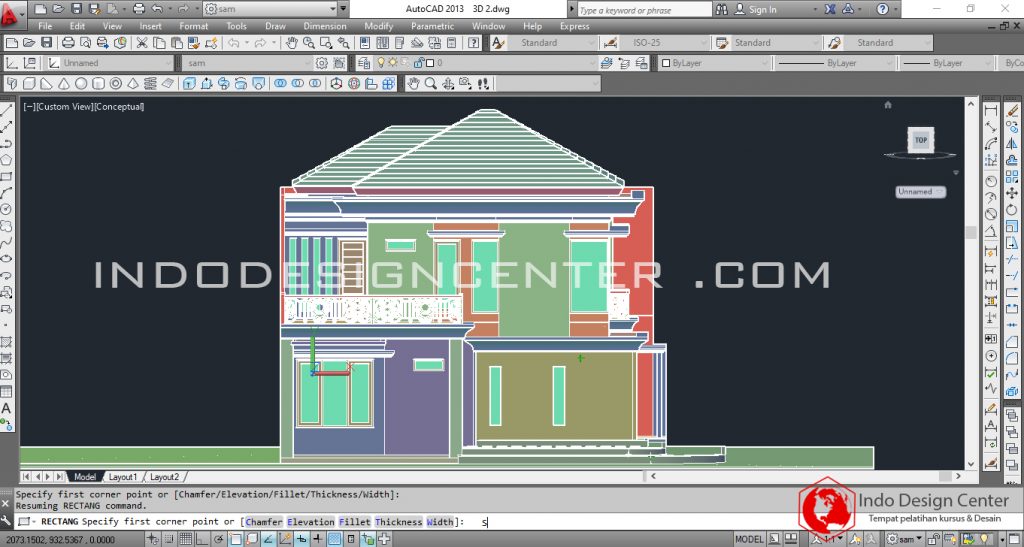1024x547 pixels.
Task: Click the Workspace Settings gear icon
Action: pyautogui.click(x=321, y=63)
